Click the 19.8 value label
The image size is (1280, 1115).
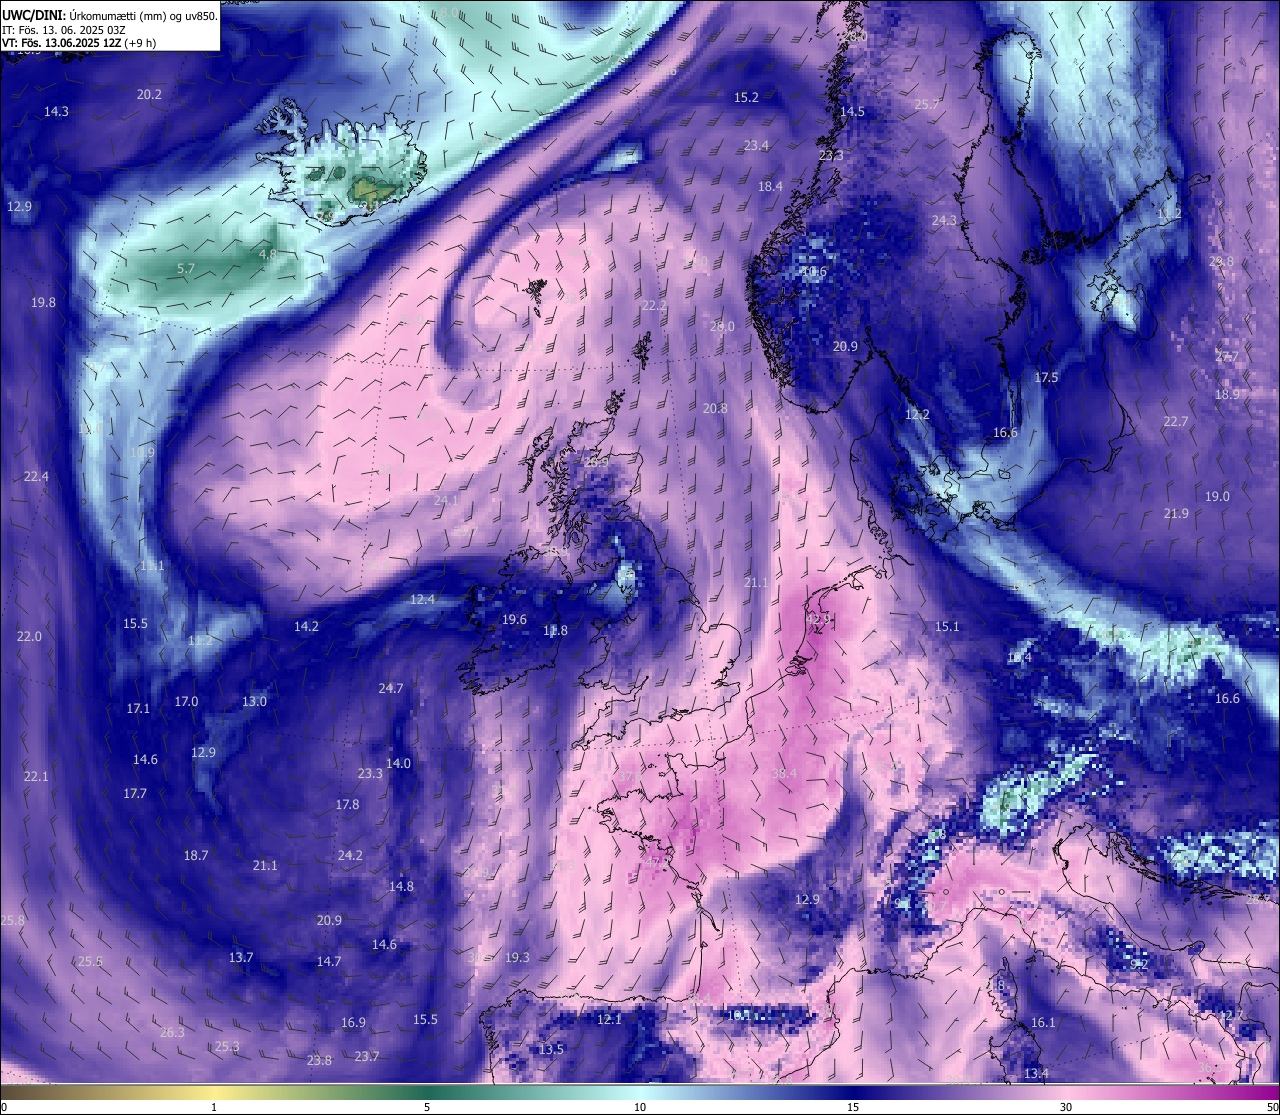(43, 302)
